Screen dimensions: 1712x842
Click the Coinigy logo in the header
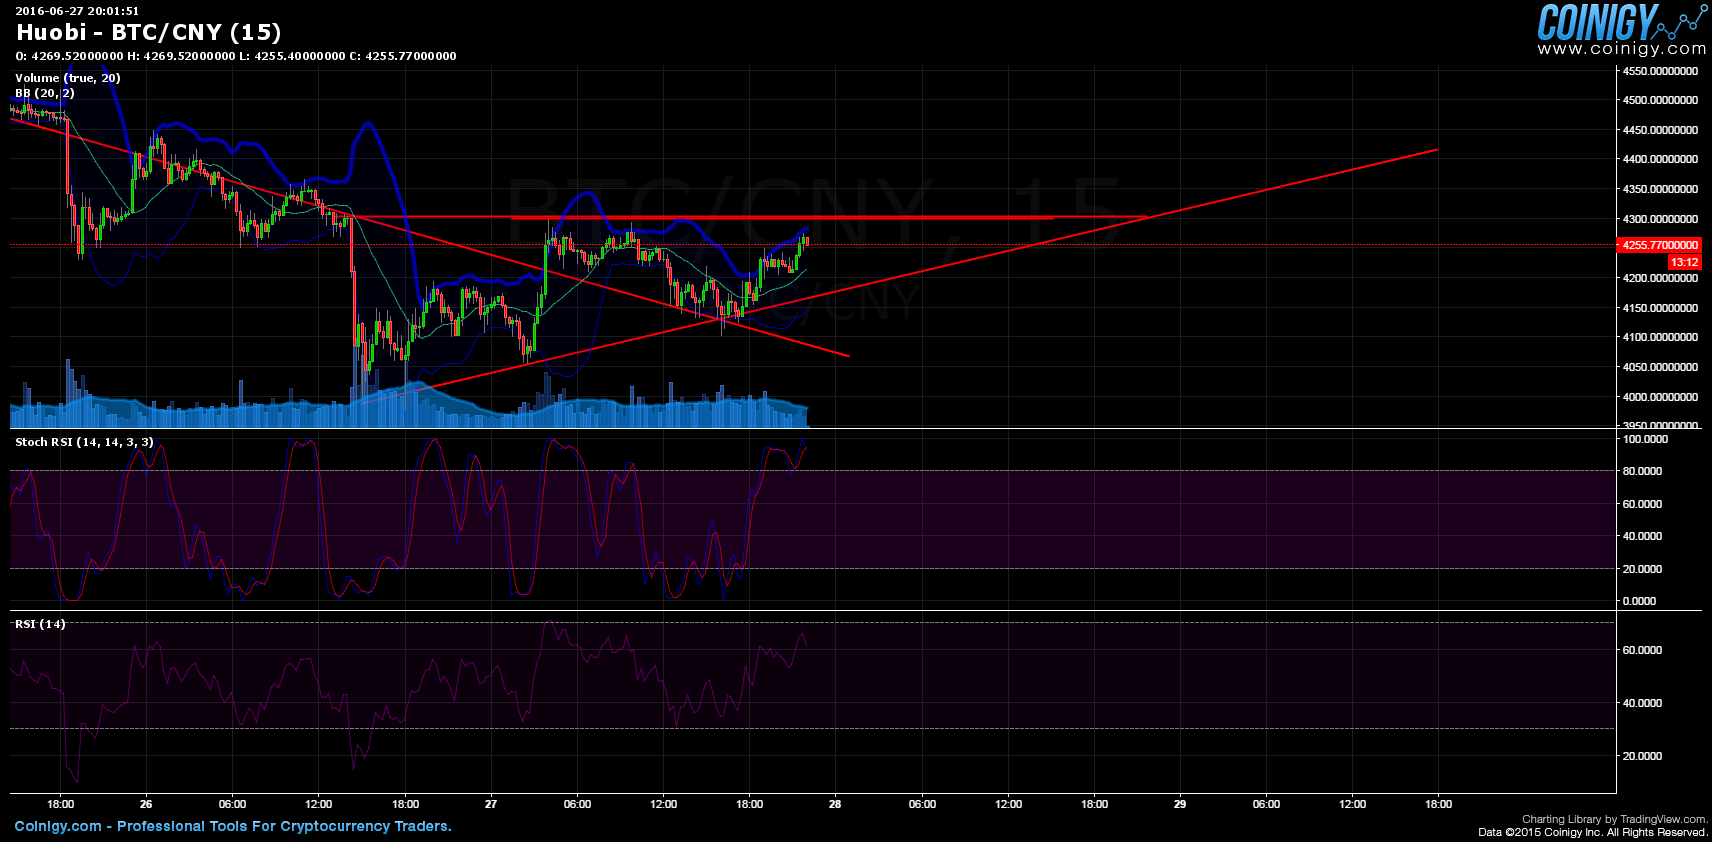(x=1596, y=22)
